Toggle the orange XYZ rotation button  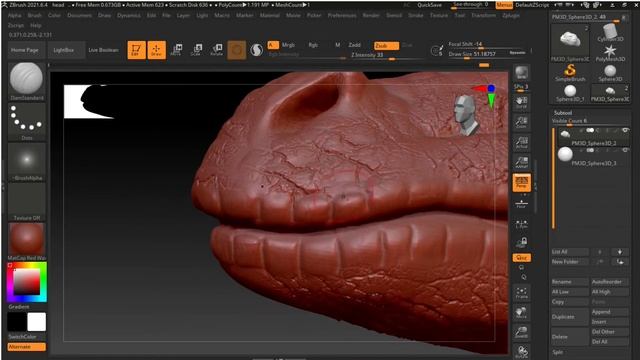tap(521, 258)
